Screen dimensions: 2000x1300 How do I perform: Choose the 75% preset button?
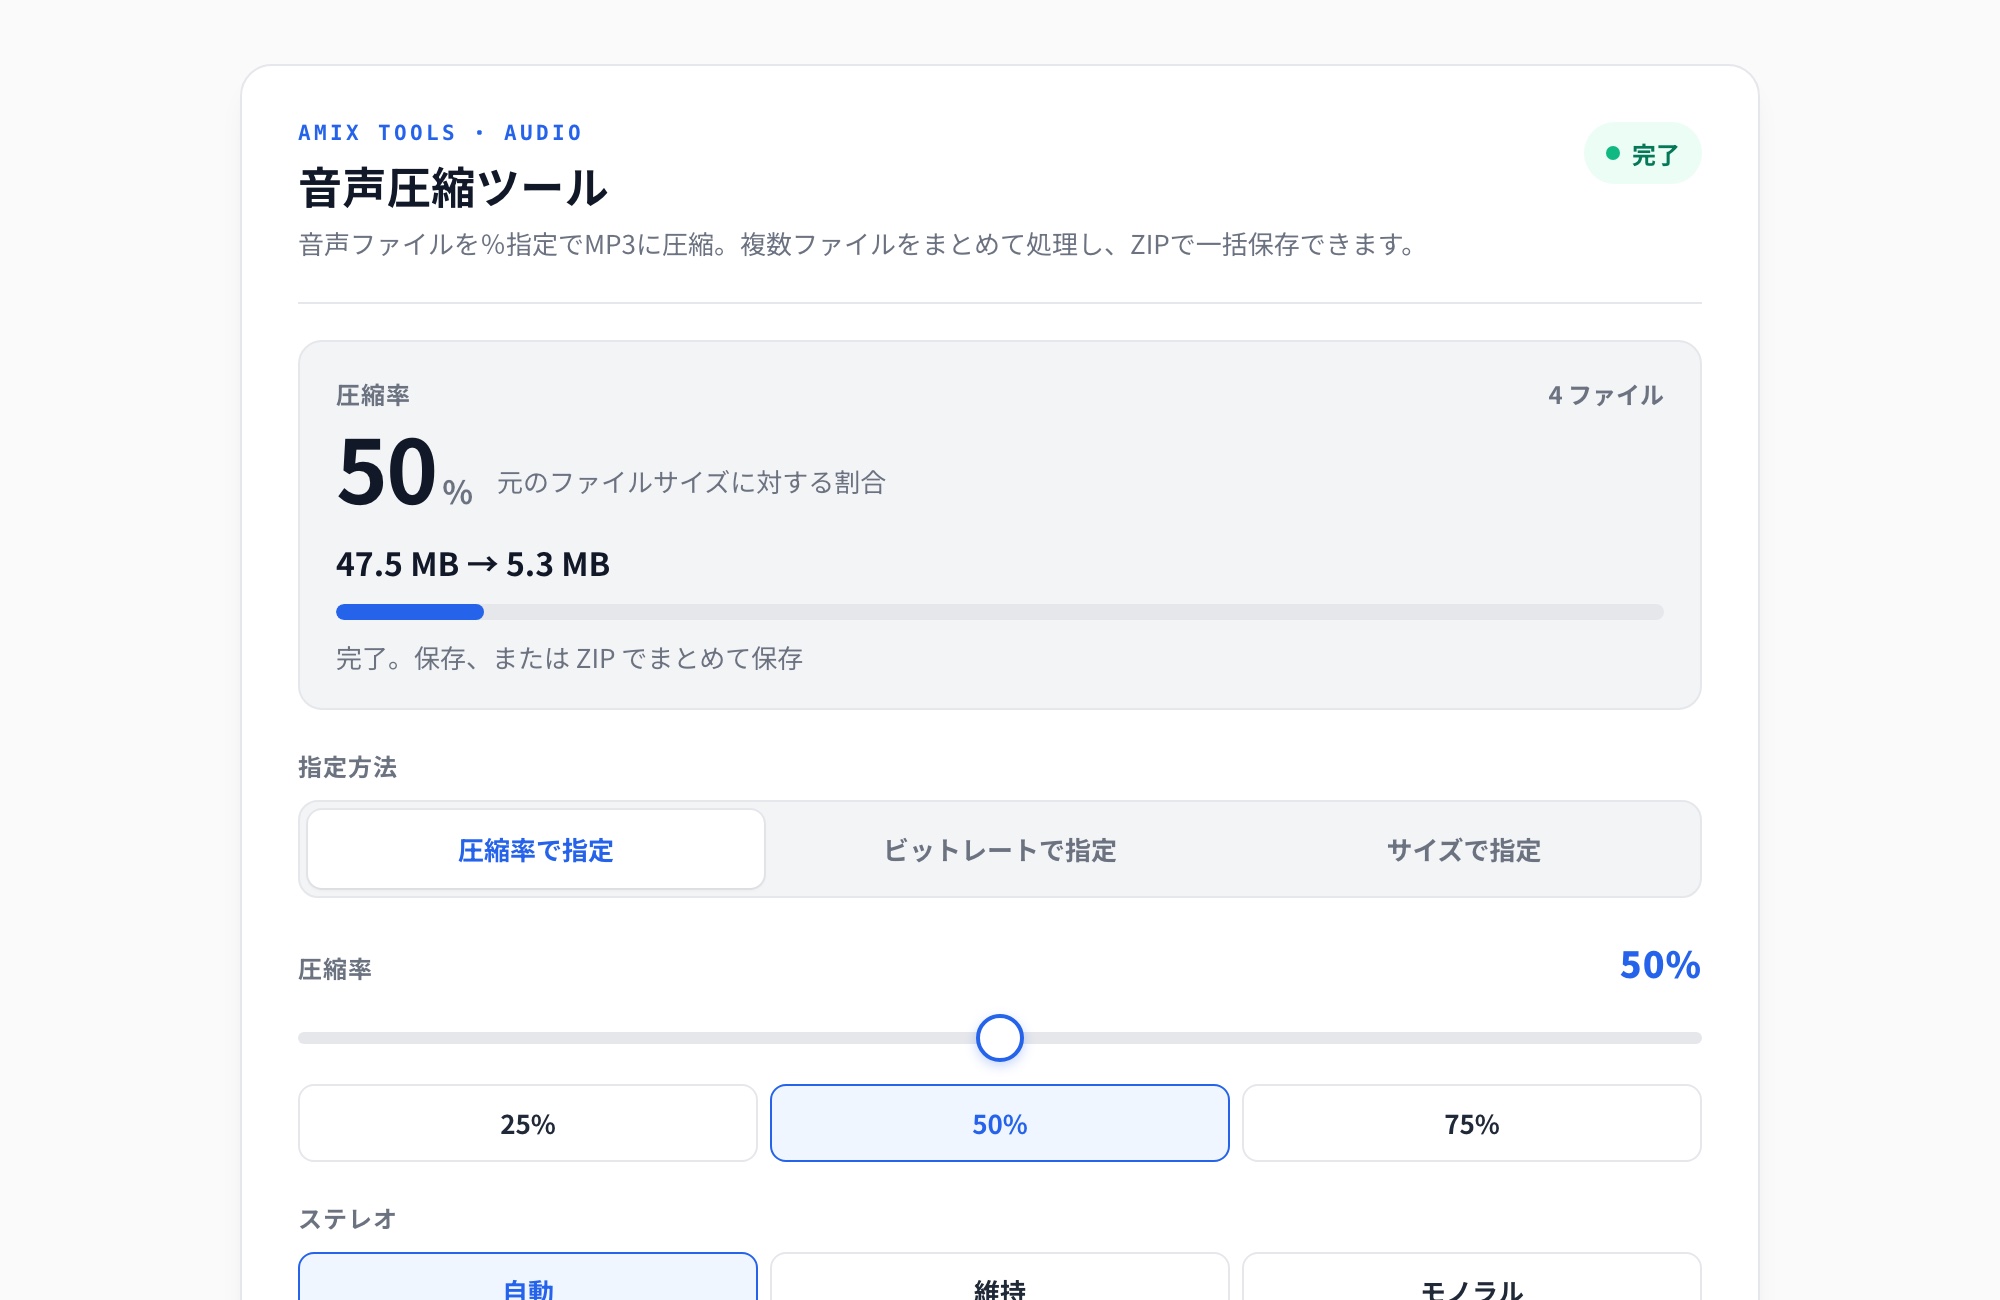click(x=1472, y=1123)
